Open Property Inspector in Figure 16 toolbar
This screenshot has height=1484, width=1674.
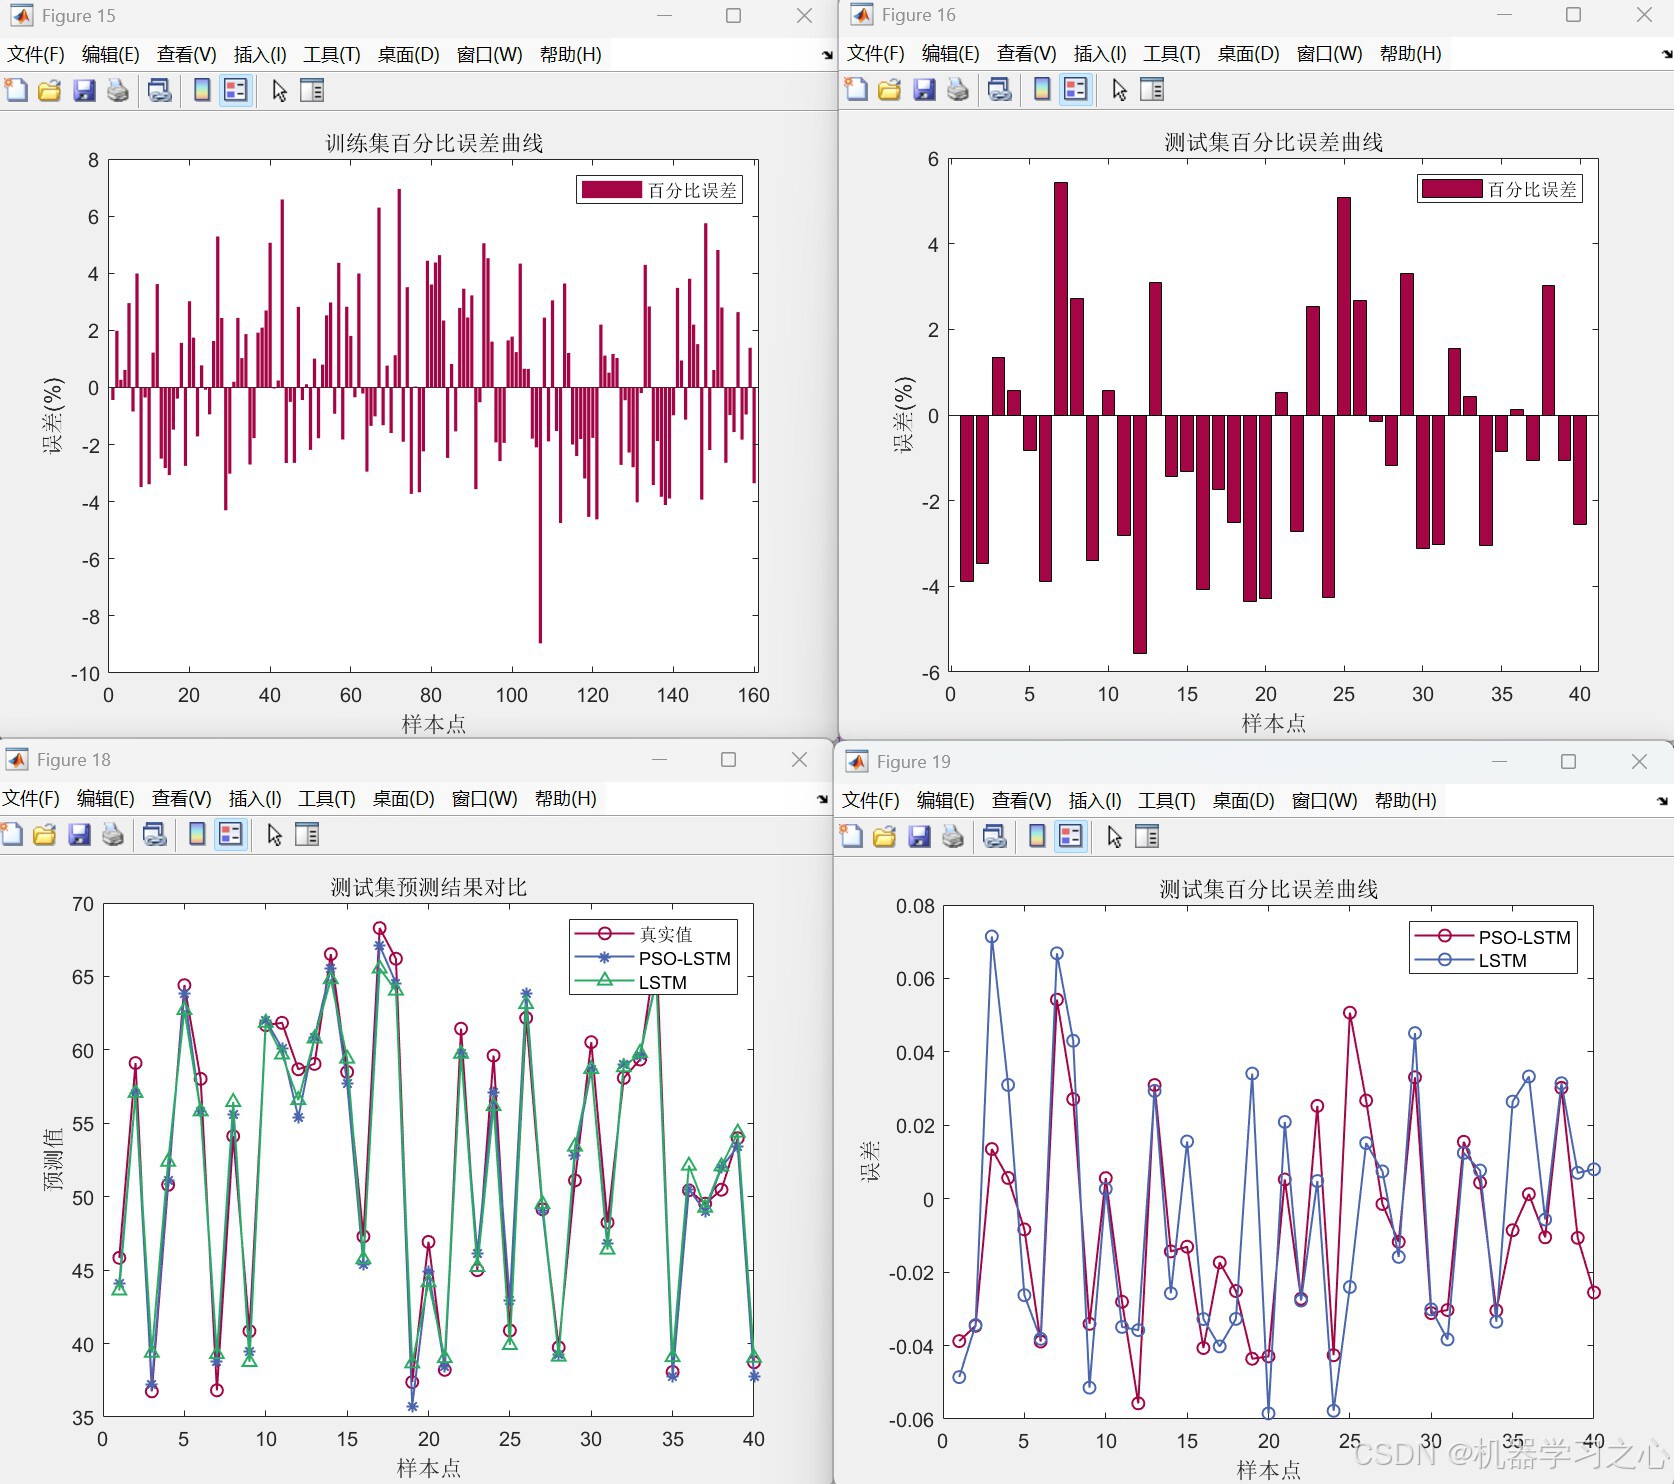tap(1152, 90)
